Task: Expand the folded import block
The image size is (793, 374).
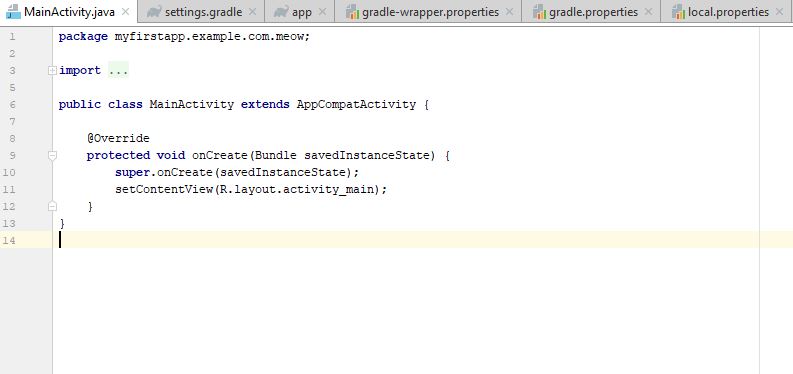Action: (x=52, y=71)
